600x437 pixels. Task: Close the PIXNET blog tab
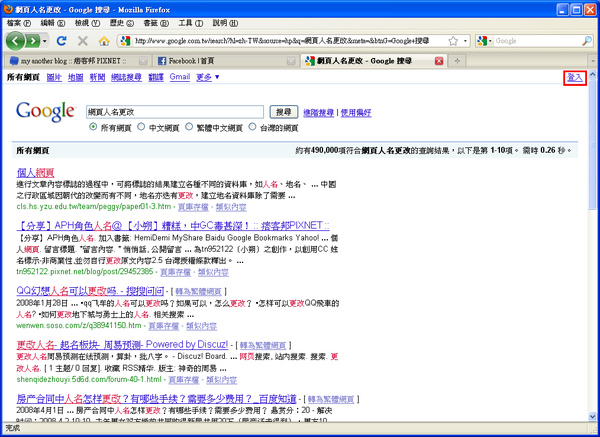point(143,61)
